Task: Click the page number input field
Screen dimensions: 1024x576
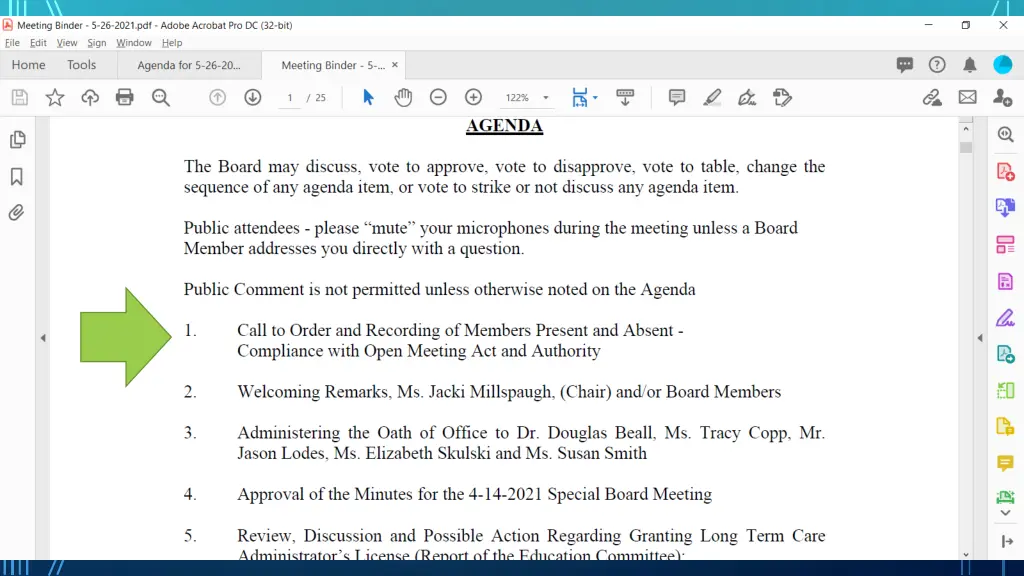Action: tap(289, 97)
